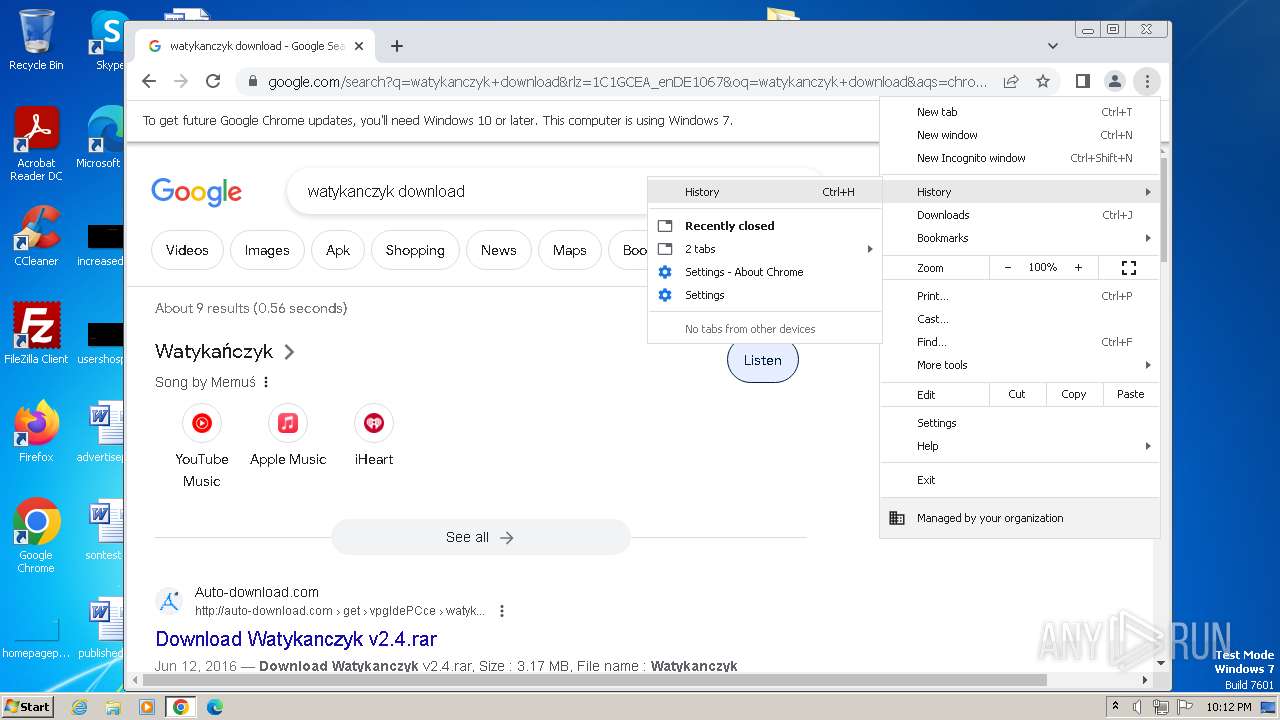The image size is (1280, 720).
Task: Select New Incognito window menu item
Action: pyautogui.click(x=1020, y=158)
